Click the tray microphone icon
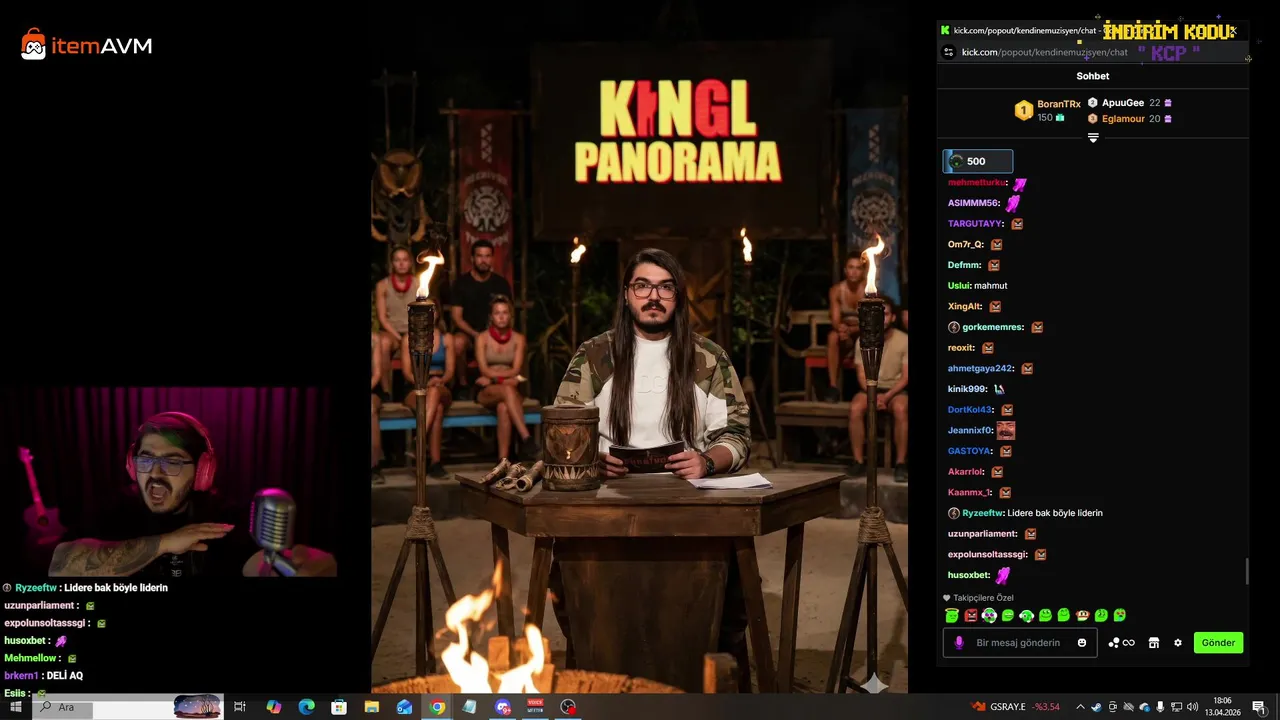Viewport: 1280px width, 720px height. point(1160,707)
